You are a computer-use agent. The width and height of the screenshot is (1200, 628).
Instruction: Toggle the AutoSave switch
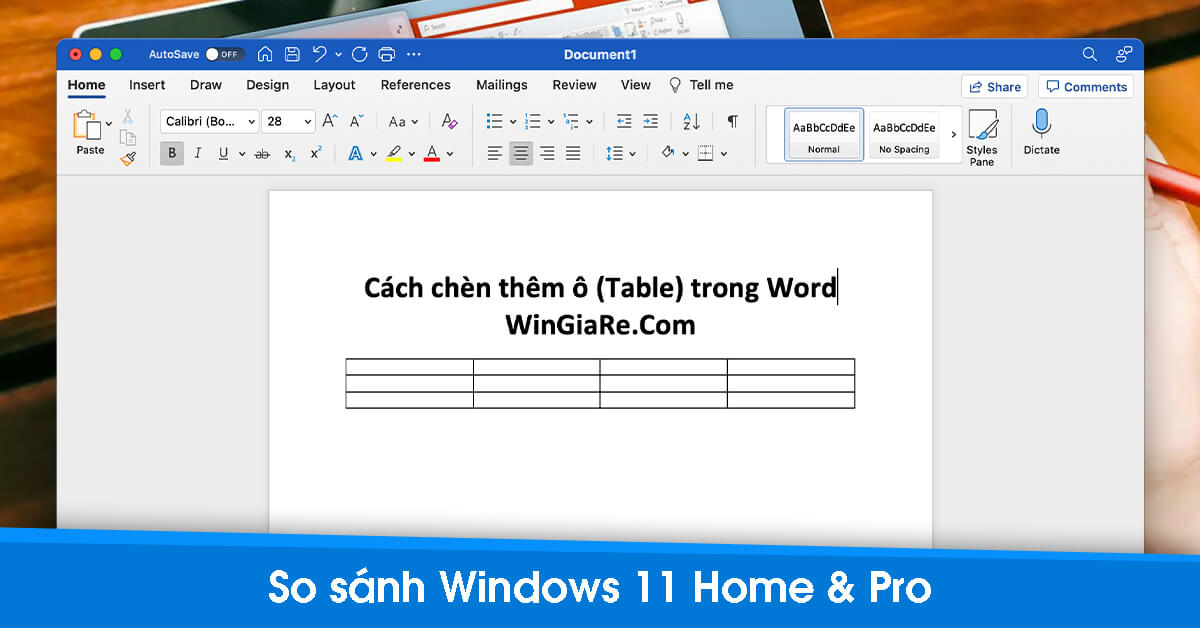pos(224,54)
